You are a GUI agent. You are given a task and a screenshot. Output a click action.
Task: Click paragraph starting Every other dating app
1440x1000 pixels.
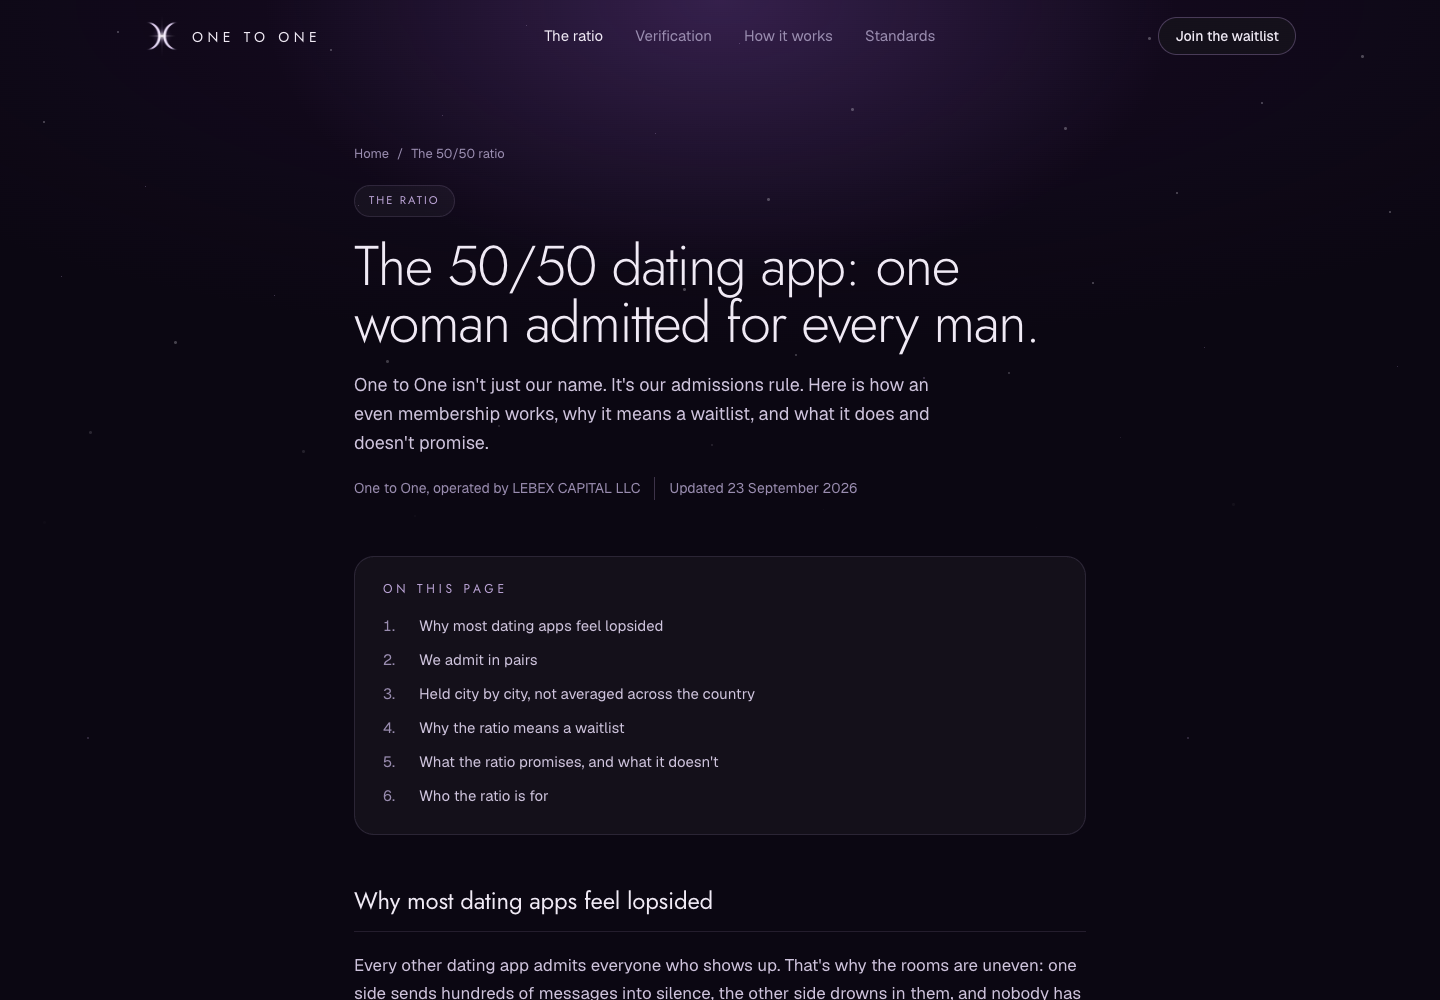point(717,979)
